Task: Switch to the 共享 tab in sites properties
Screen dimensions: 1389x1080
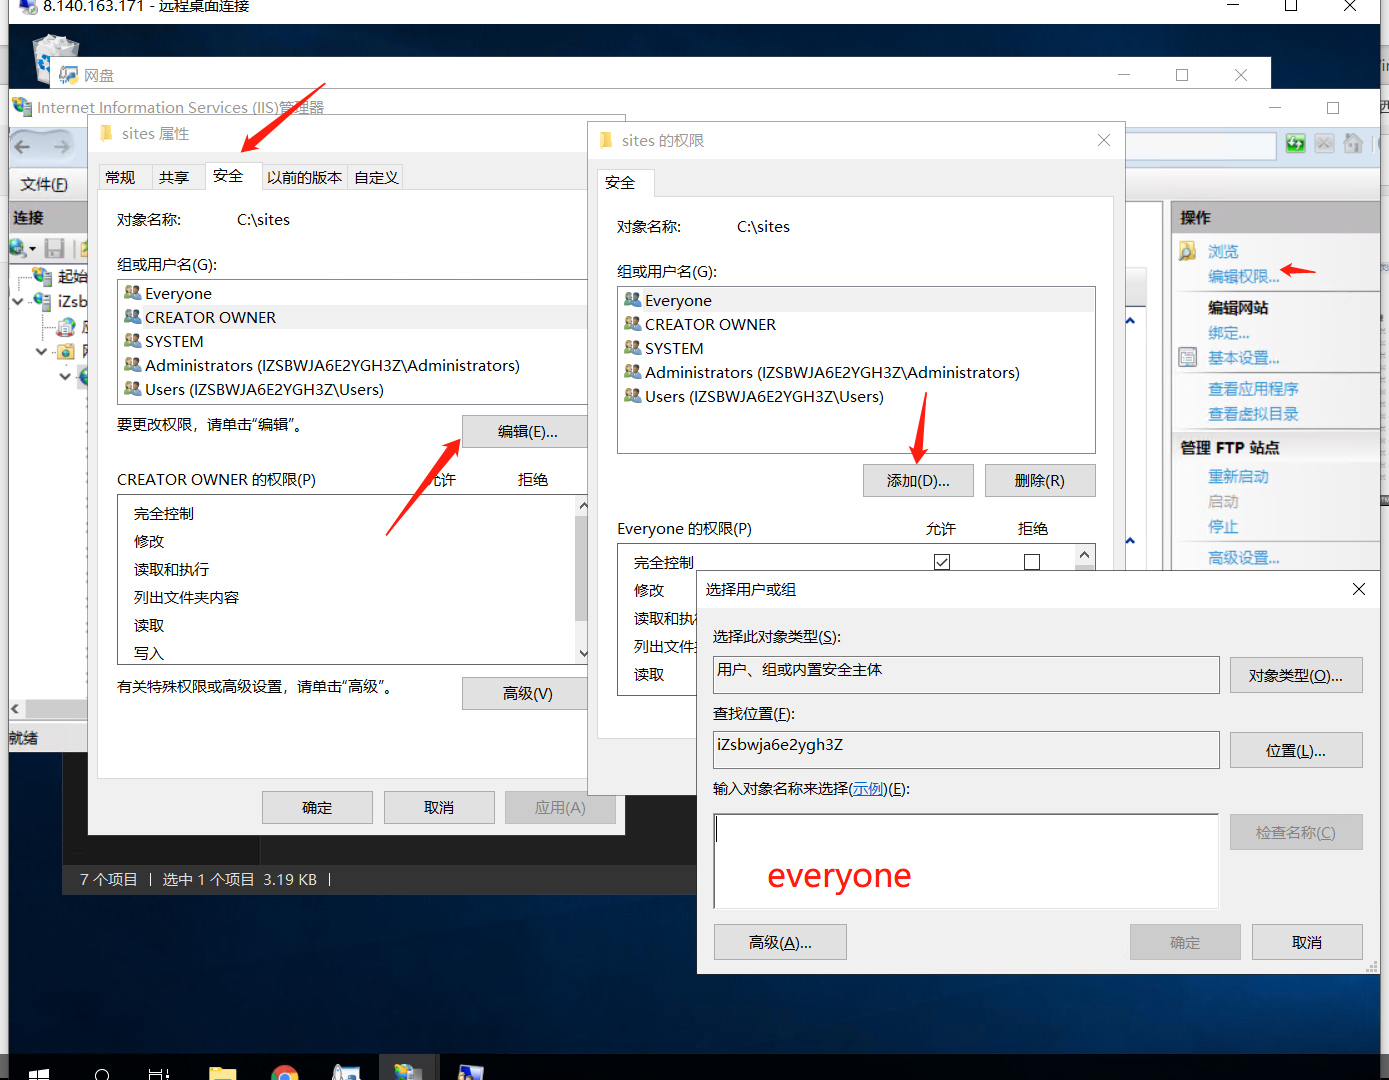Action: click(174, 177)
